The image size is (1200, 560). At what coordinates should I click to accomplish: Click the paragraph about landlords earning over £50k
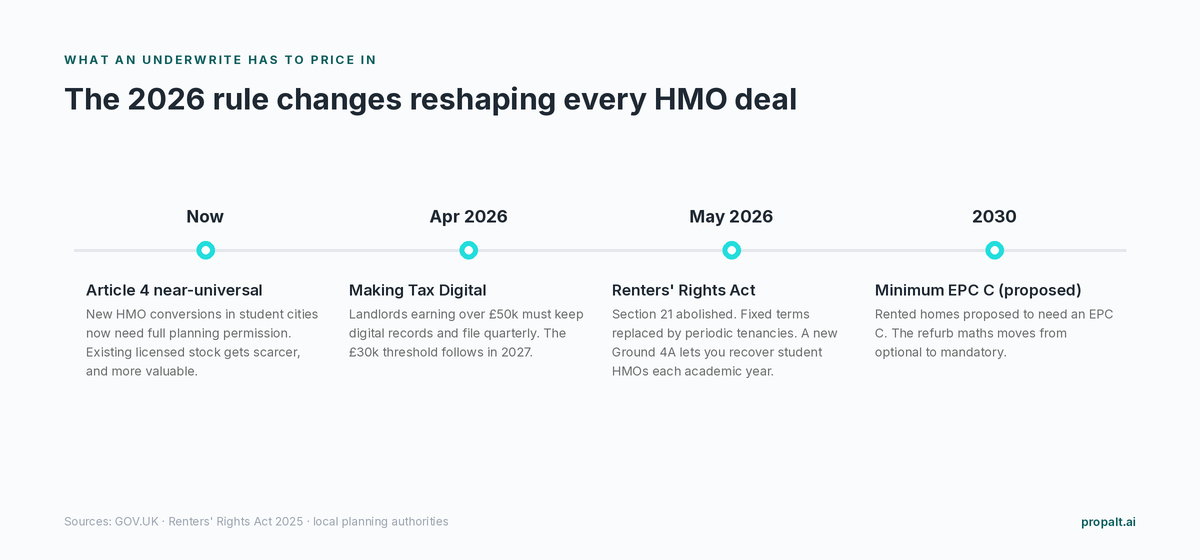466,333
